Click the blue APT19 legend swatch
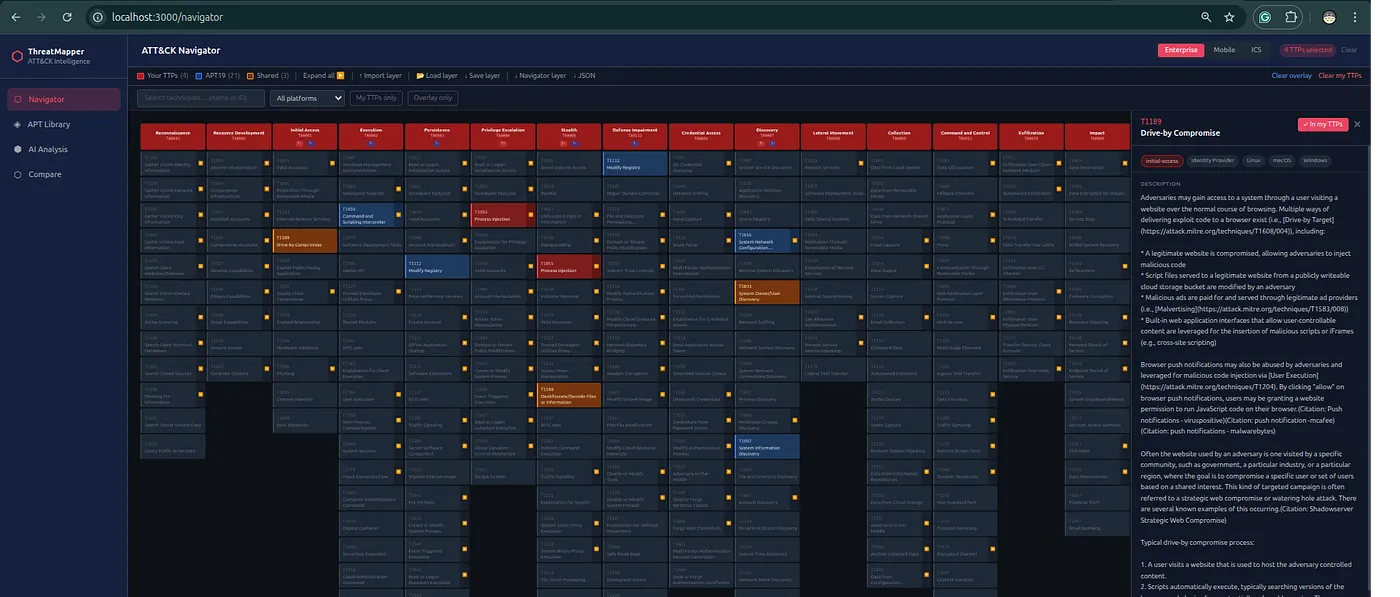The width and height of the screenshot is (1400, 597). pyautogui.click(x=199, y=75)
